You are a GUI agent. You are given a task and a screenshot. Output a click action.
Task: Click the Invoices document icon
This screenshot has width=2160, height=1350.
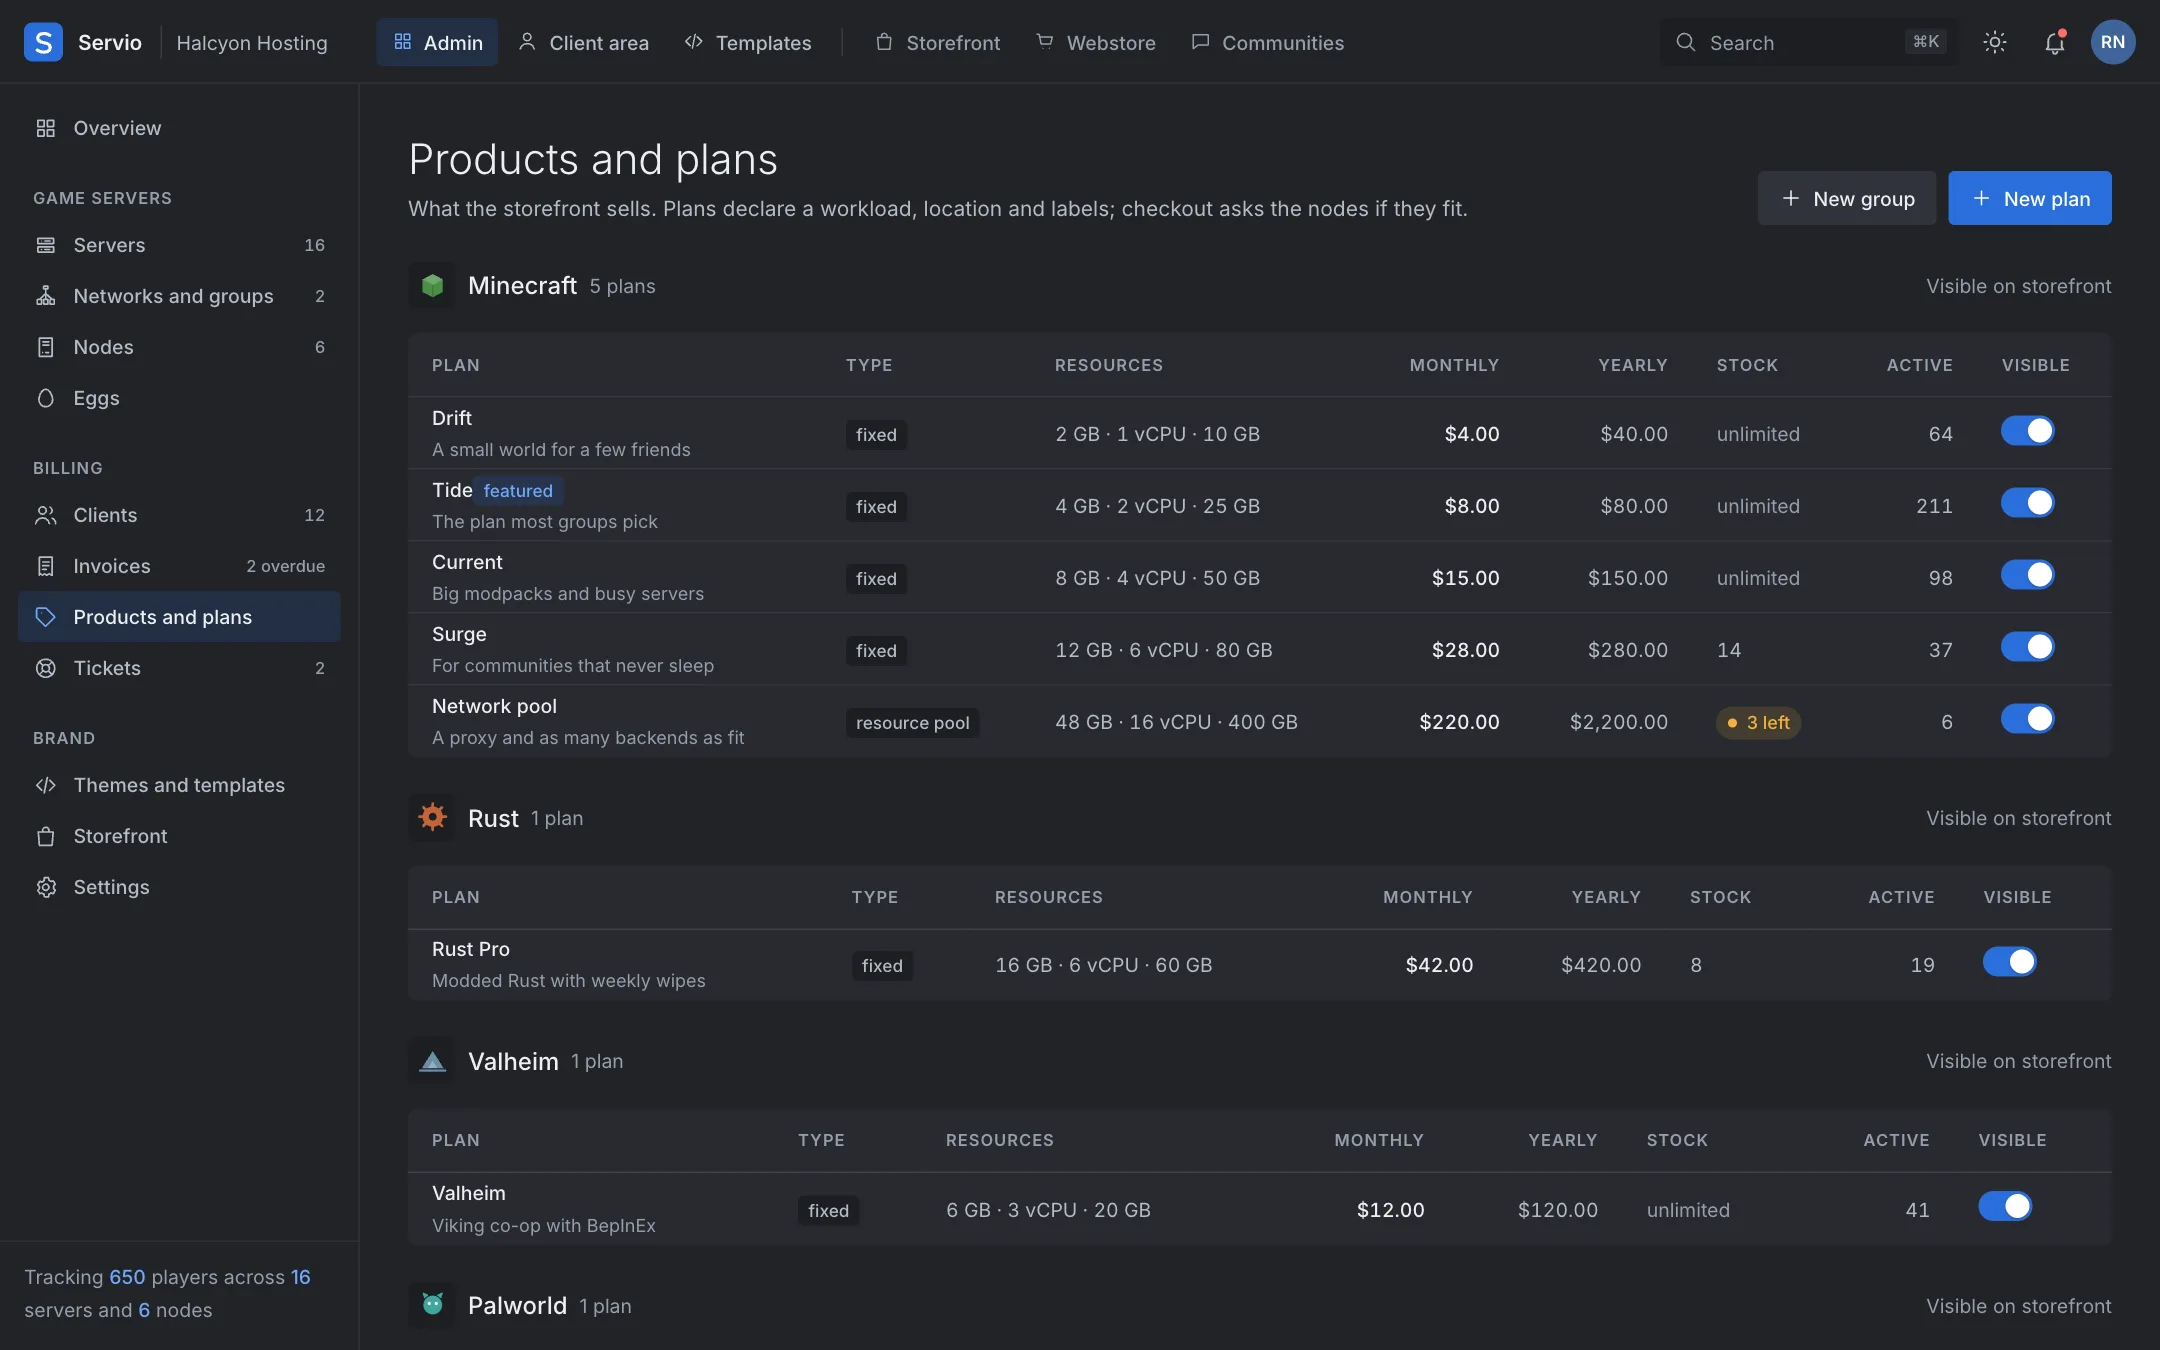click(x=45, y=566)
